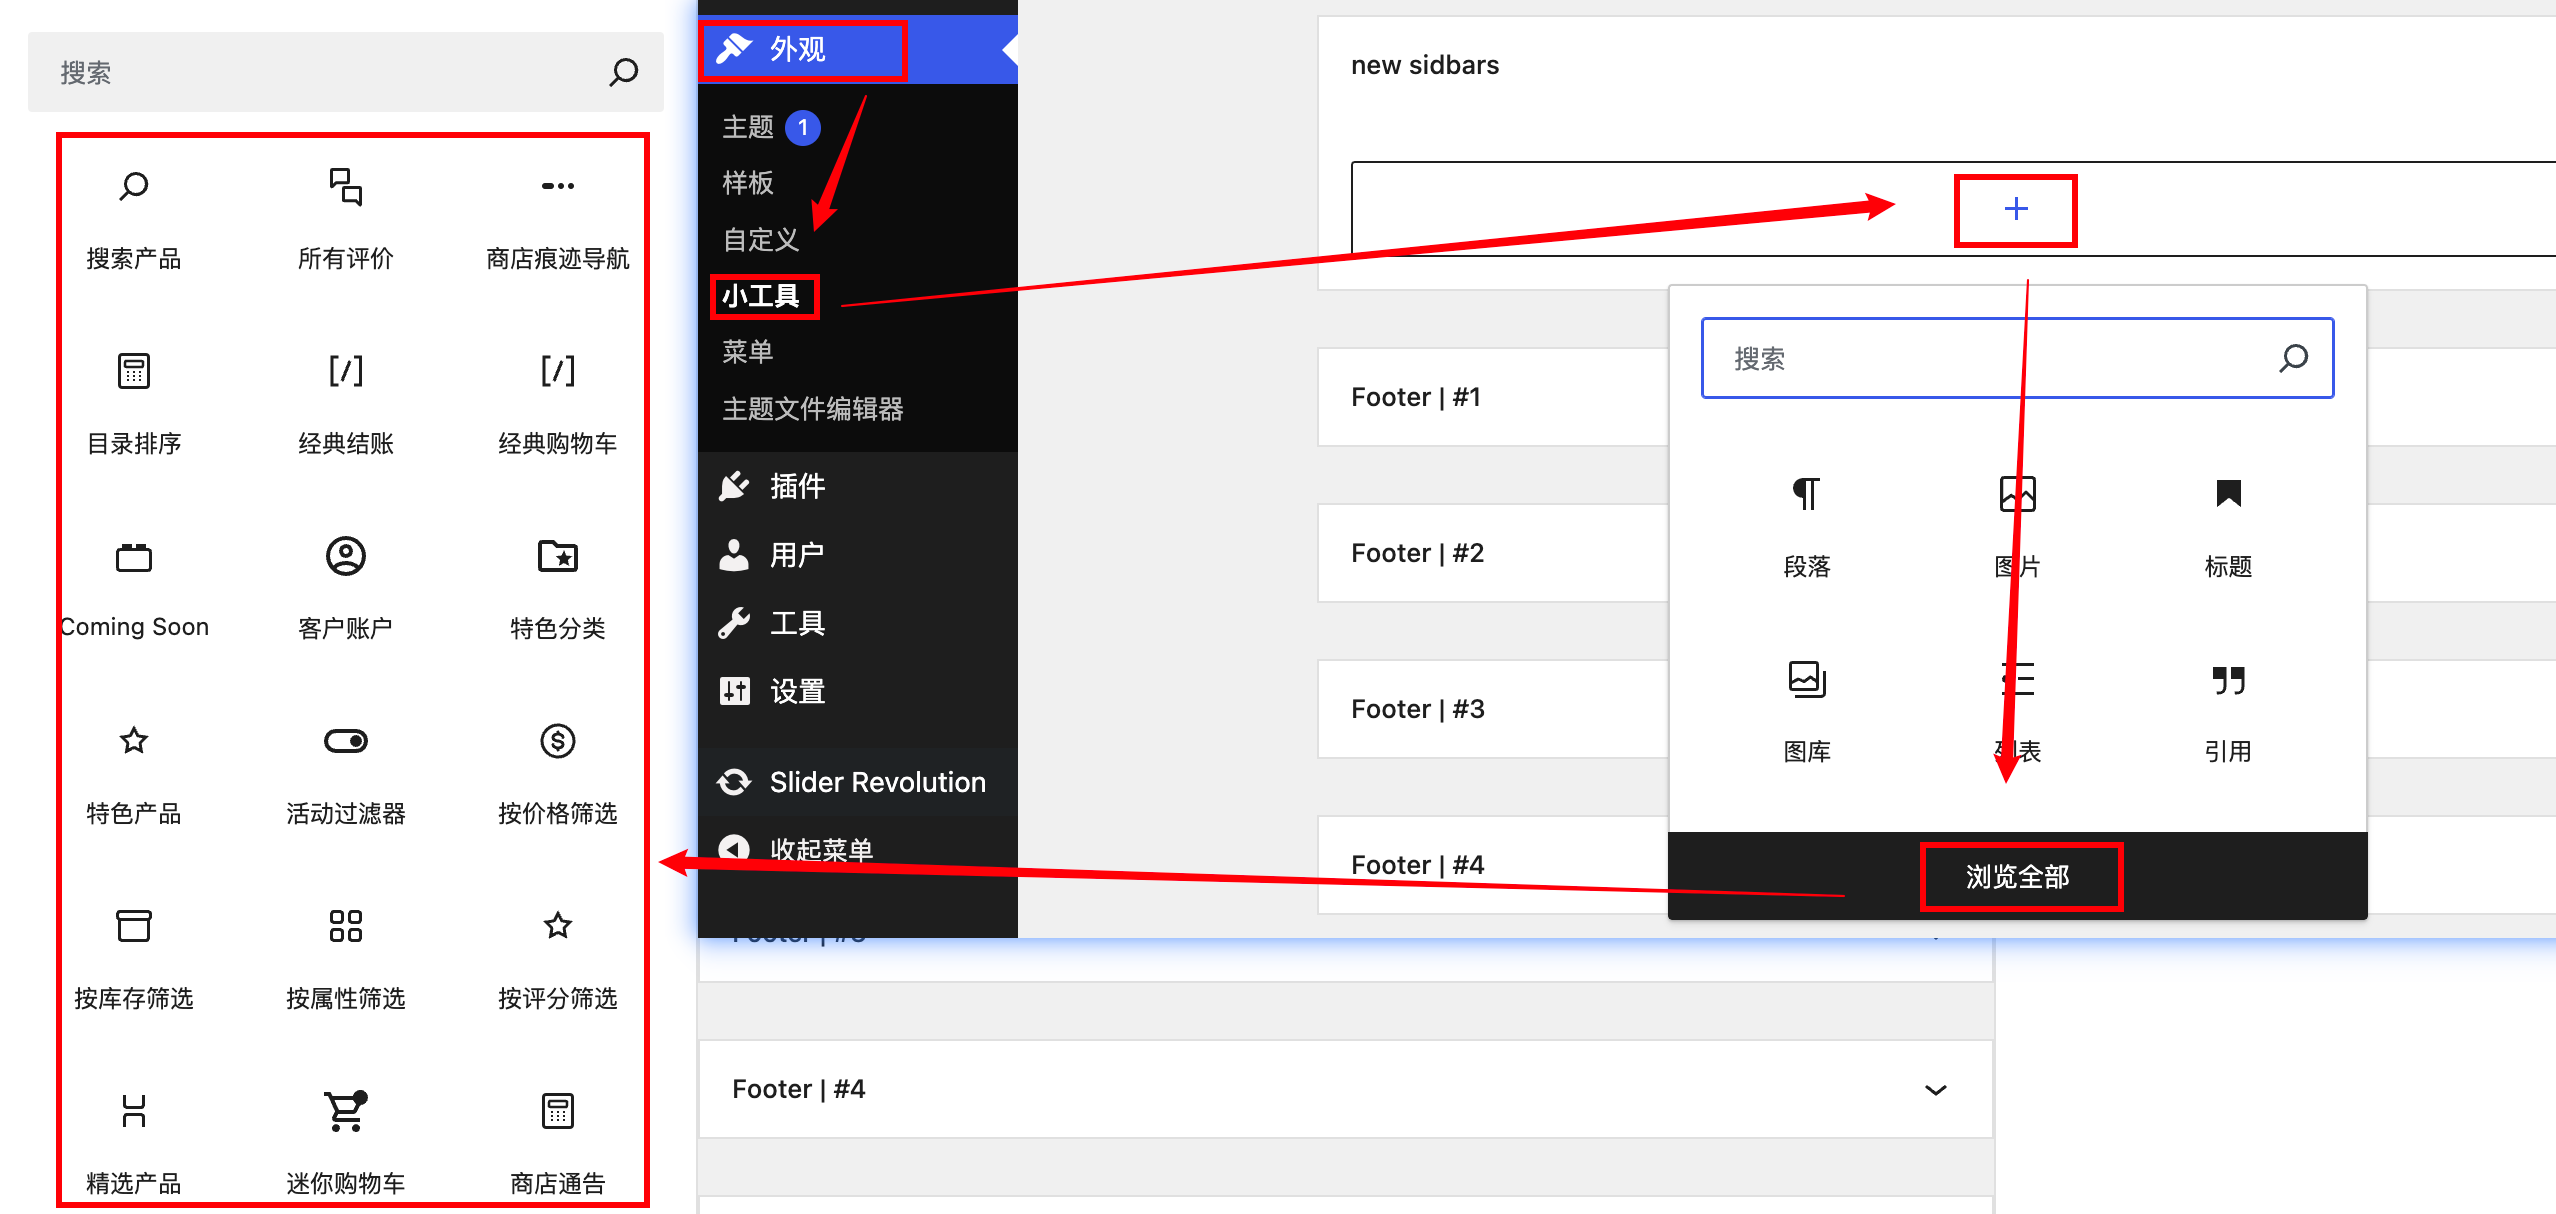Open the 插件 plugins menu
The image size is (2556, 1214).
(858, 486)
